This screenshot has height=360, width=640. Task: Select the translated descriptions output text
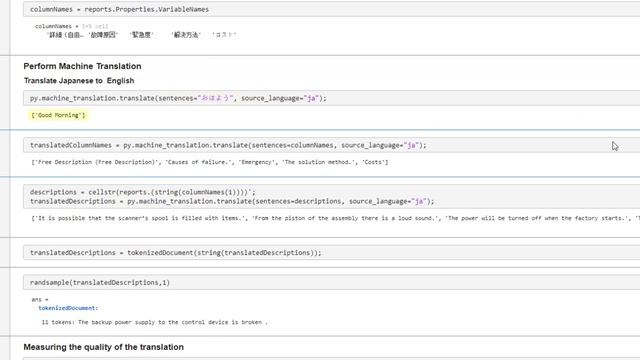(336, 218)
